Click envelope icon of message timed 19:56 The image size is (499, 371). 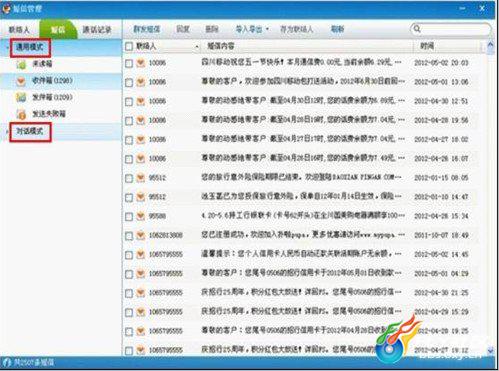(141, 120)
